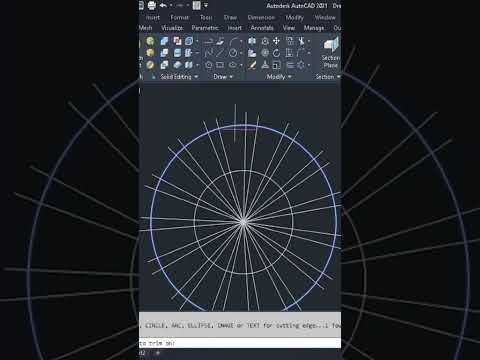This screenshot has height=360, width=480.
Task: Switch to the Insert ribbon tab
Action: [234, 28]
